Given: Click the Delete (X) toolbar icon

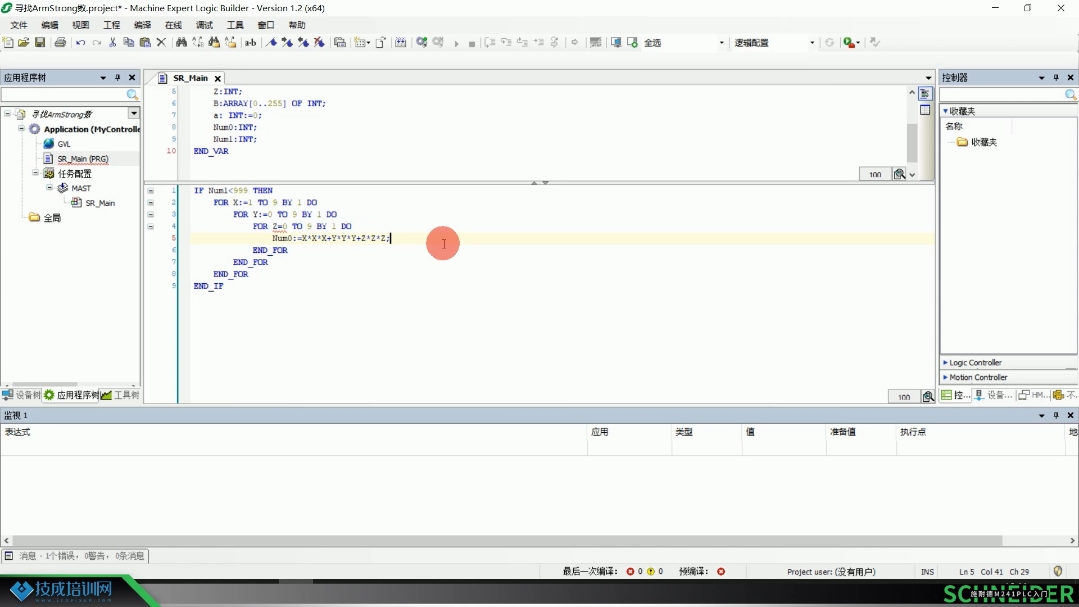Looking at the screenshot, I should click(x=161, y=43).
